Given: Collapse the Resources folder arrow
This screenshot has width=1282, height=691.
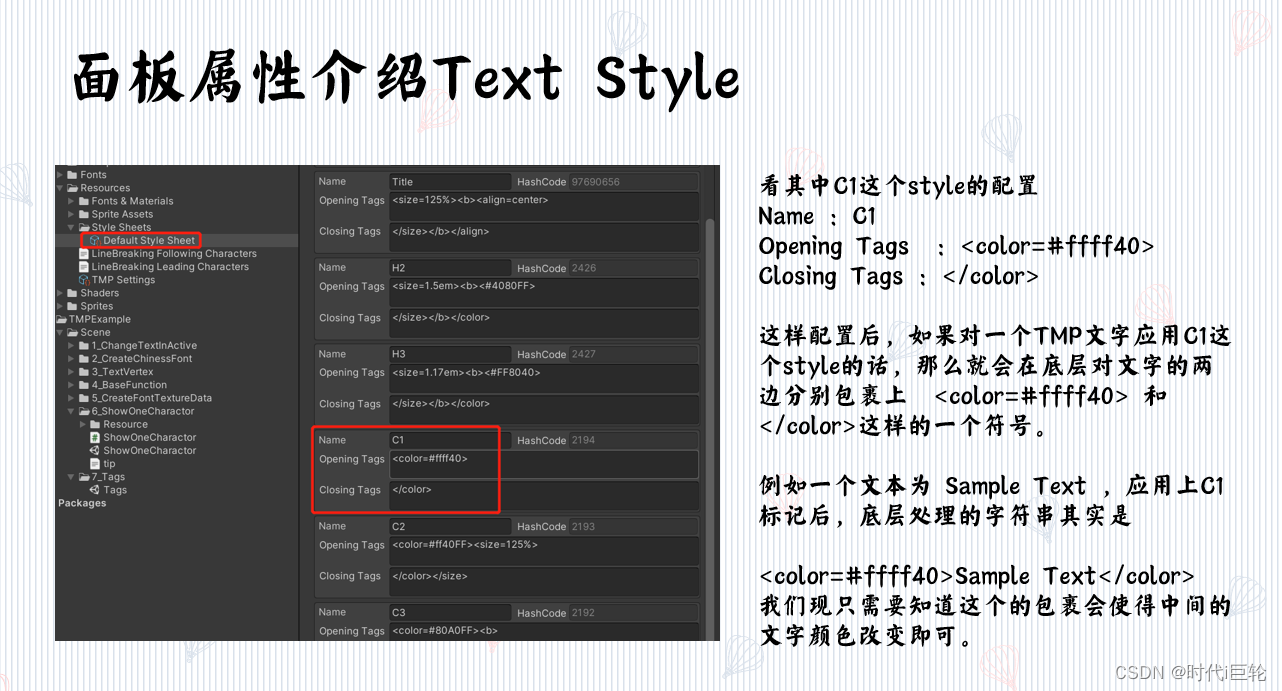Looking at the screenshot, I should (x=62, y=188).
